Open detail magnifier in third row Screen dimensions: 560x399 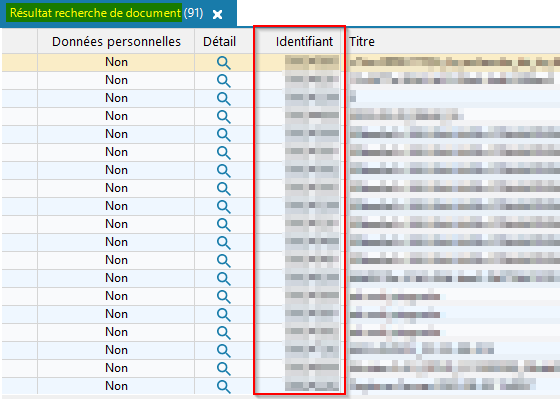click(224, 99)
